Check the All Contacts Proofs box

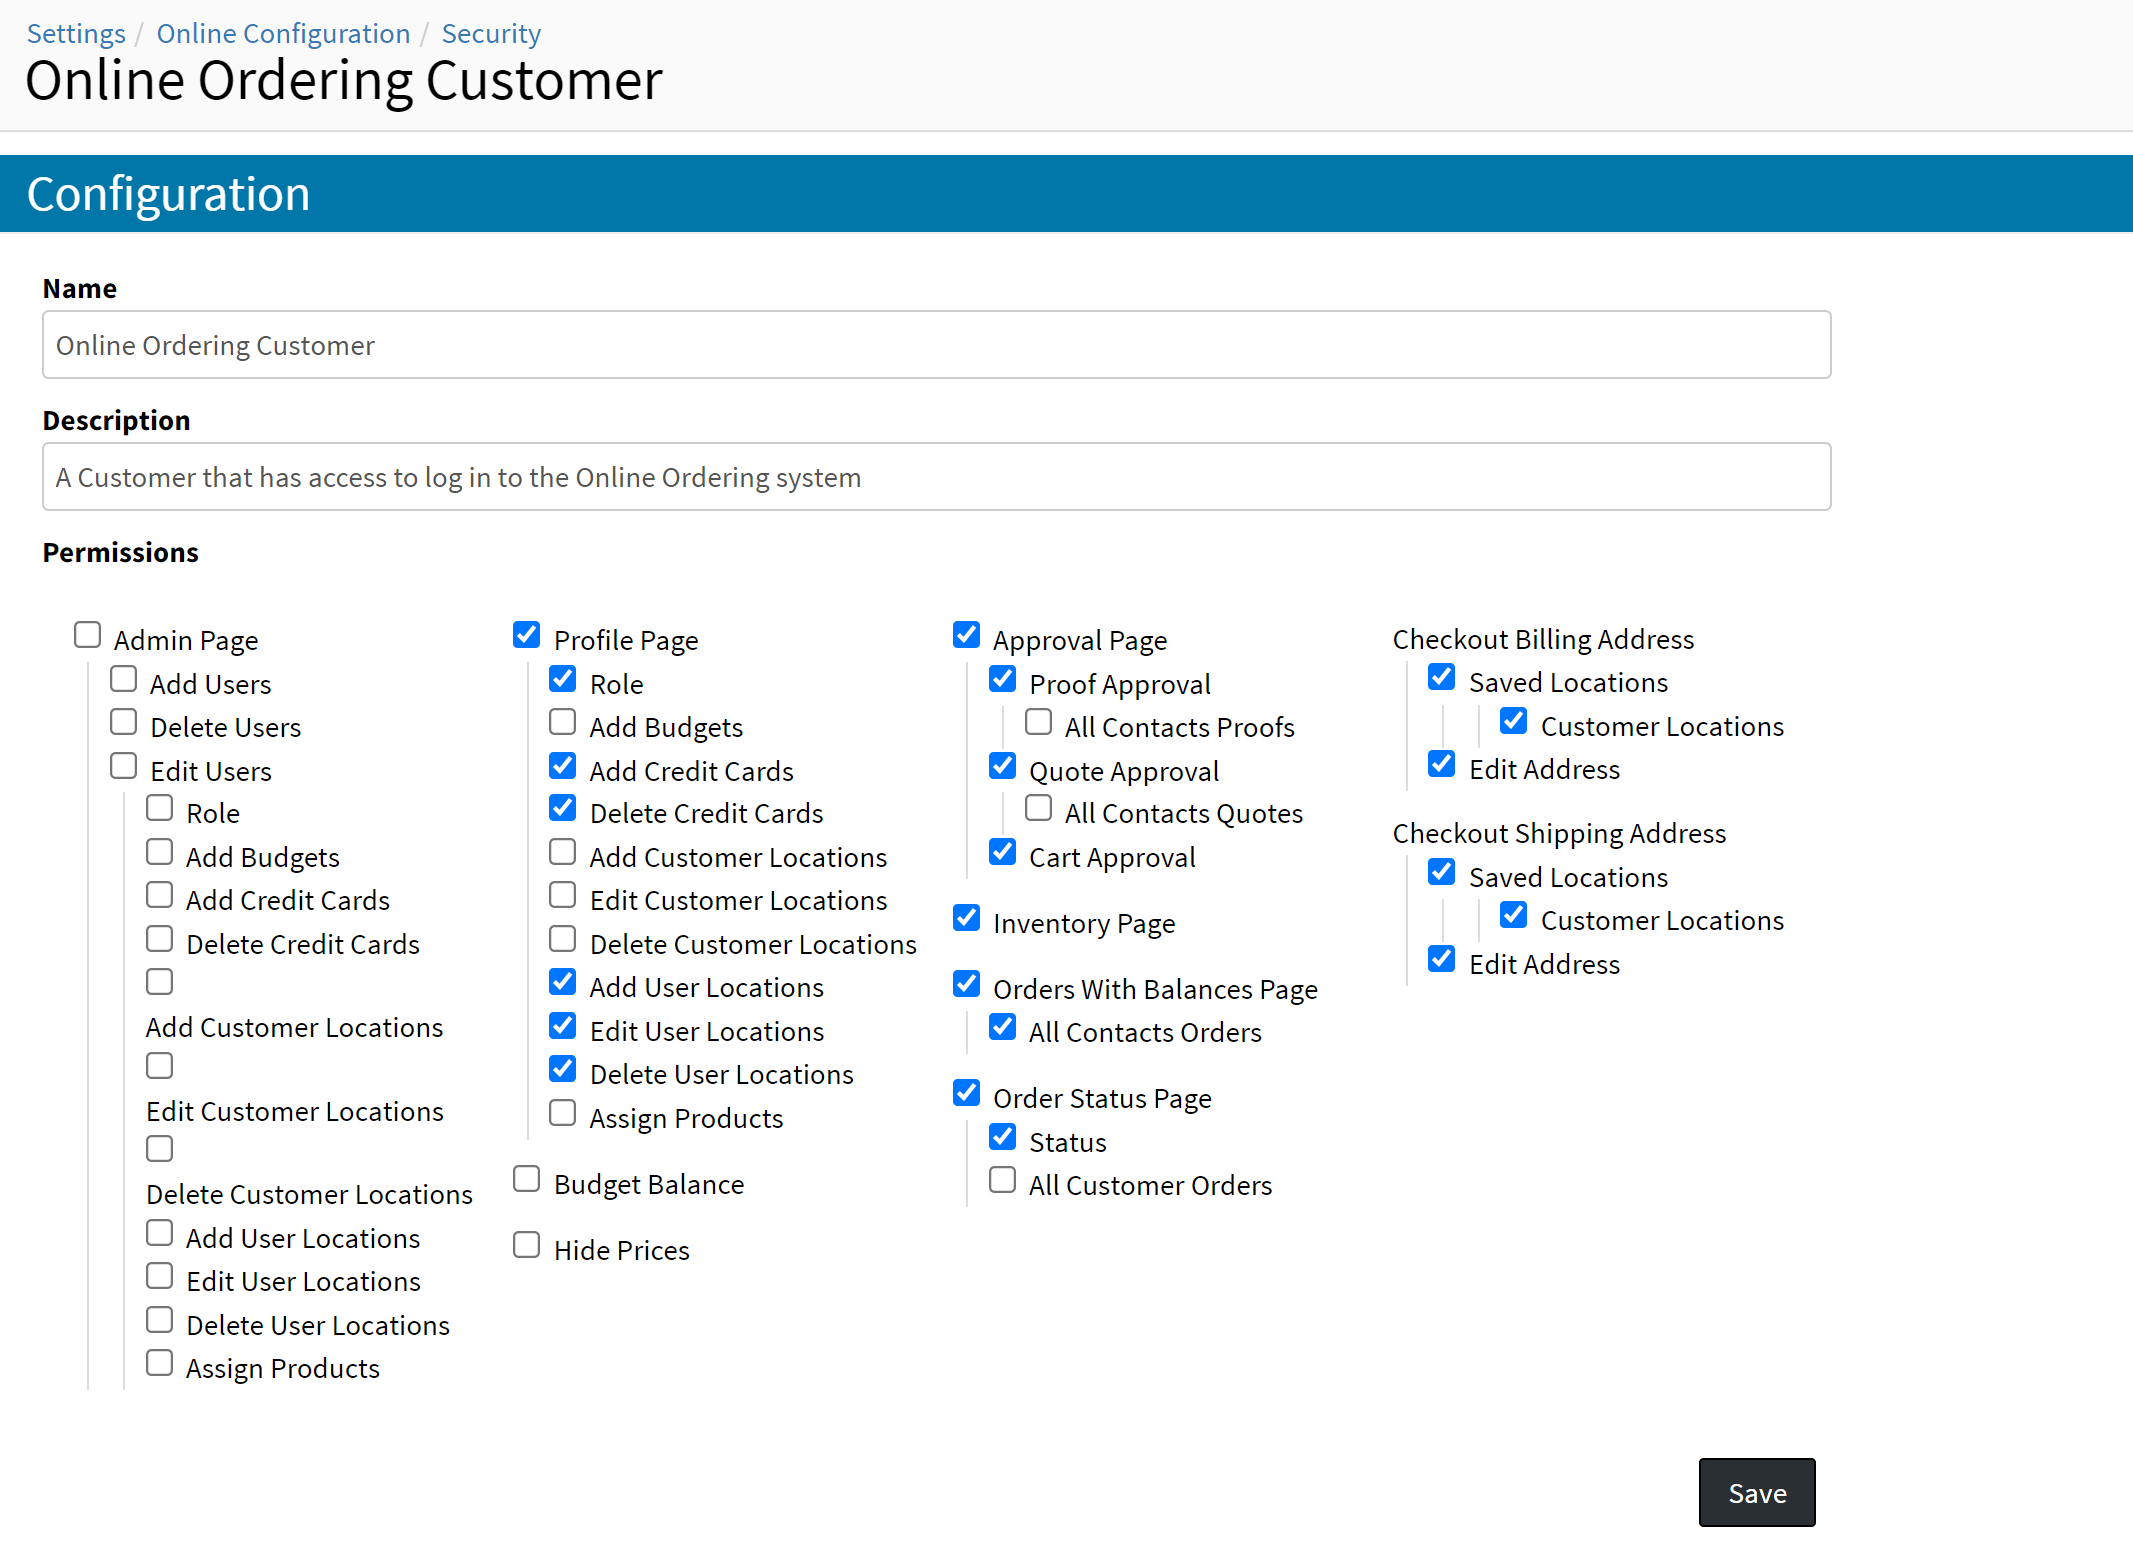click(1039, 722)
